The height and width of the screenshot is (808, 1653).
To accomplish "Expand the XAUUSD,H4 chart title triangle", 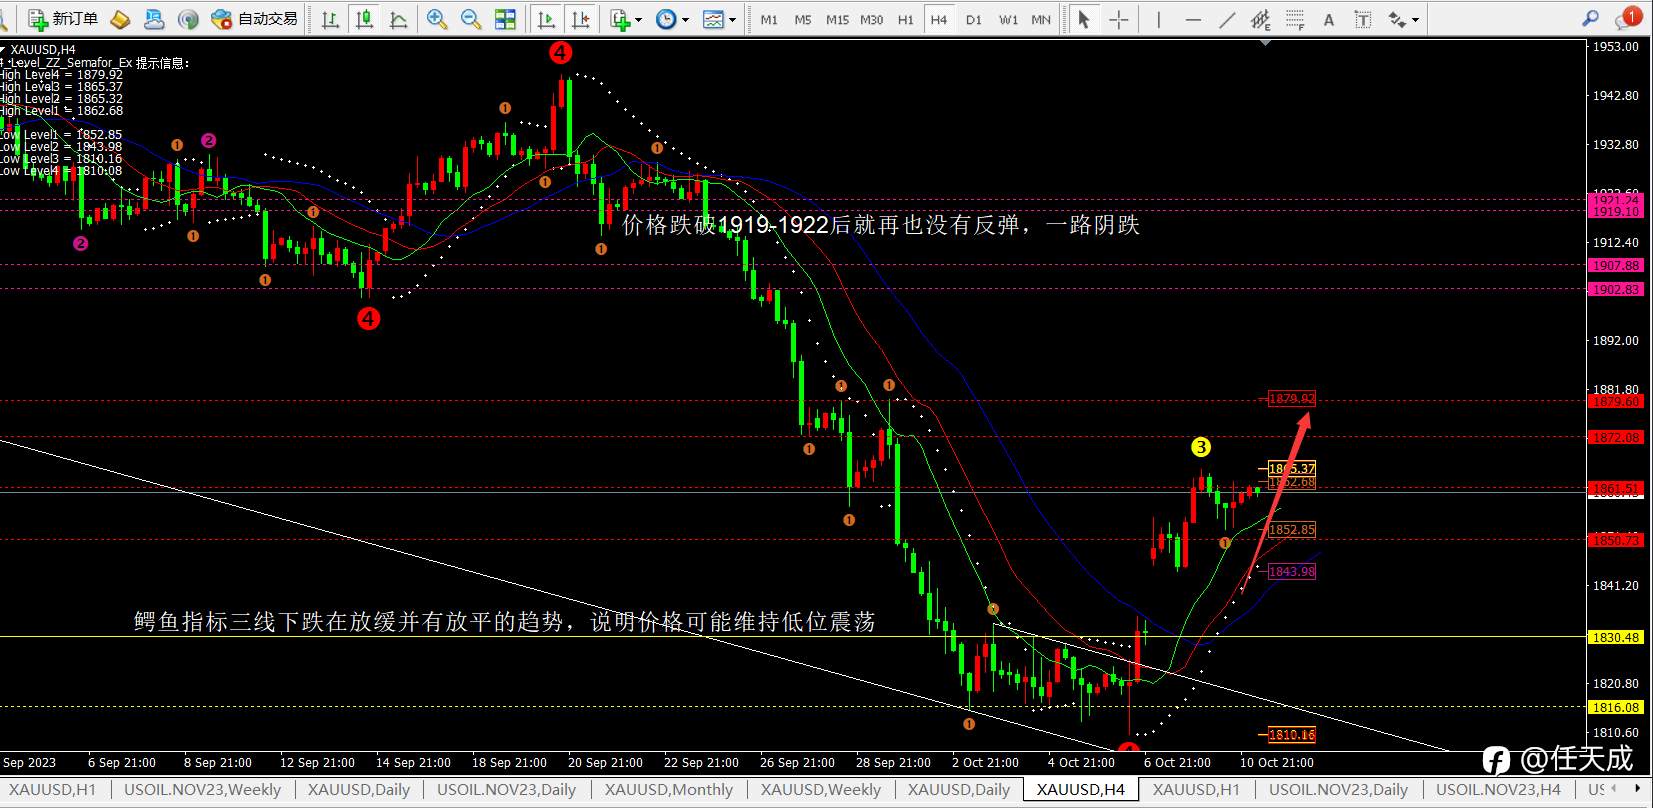I will click(x=3, y=49).
